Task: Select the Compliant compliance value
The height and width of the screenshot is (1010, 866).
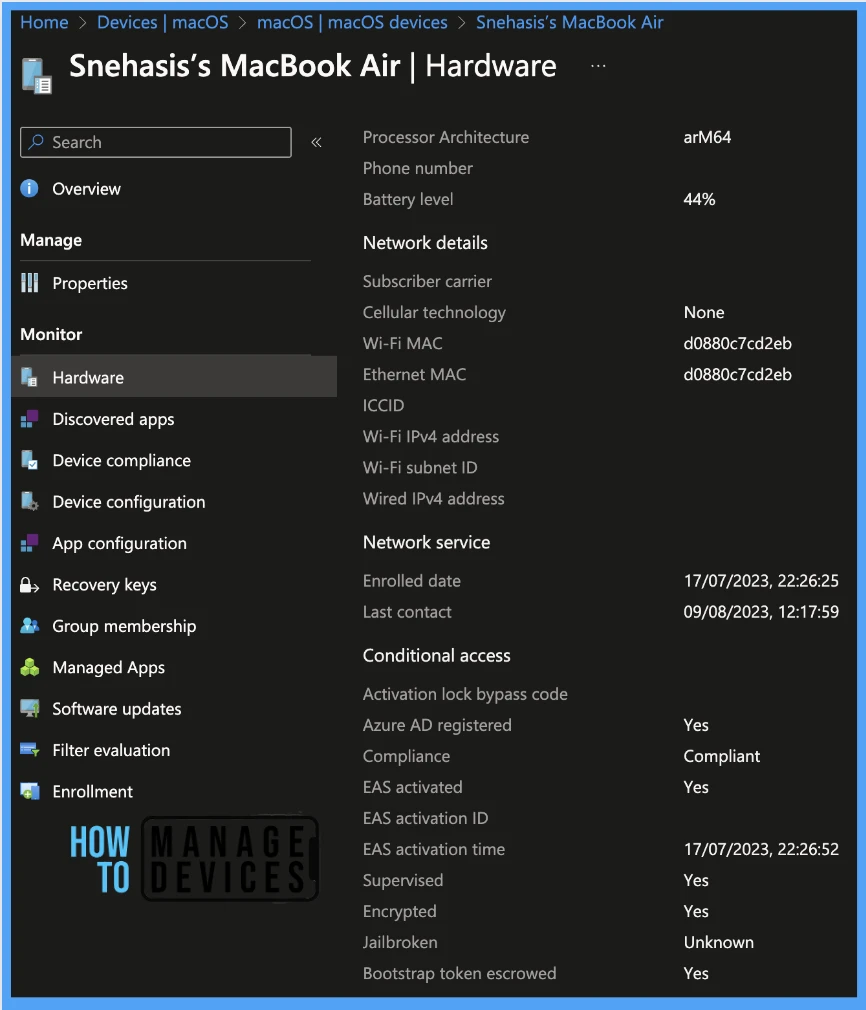Action: click(x=722, y=756)
